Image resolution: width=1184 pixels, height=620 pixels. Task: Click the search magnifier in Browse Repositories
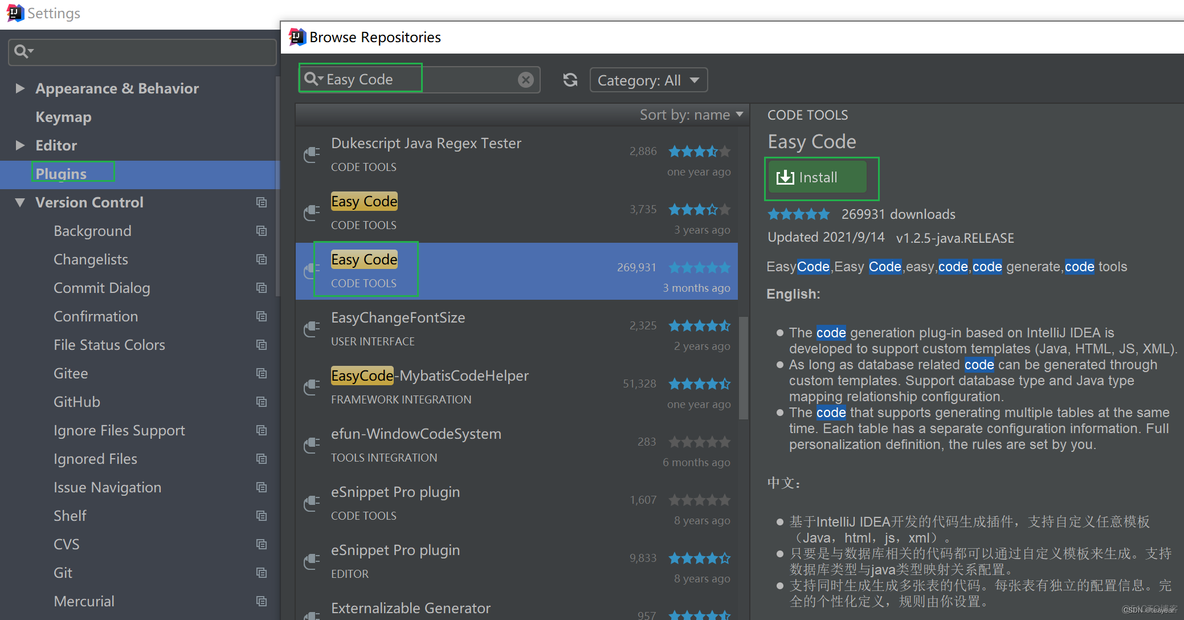313,79
